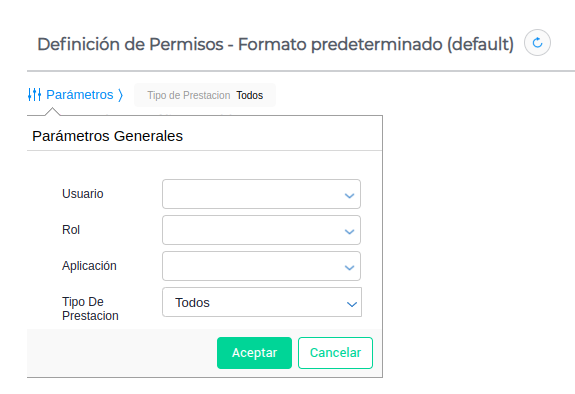Viewport: 575px width, 394px height.
Task: Click the Tipo de Prestacion Todos chip
Action: (205, 95)
